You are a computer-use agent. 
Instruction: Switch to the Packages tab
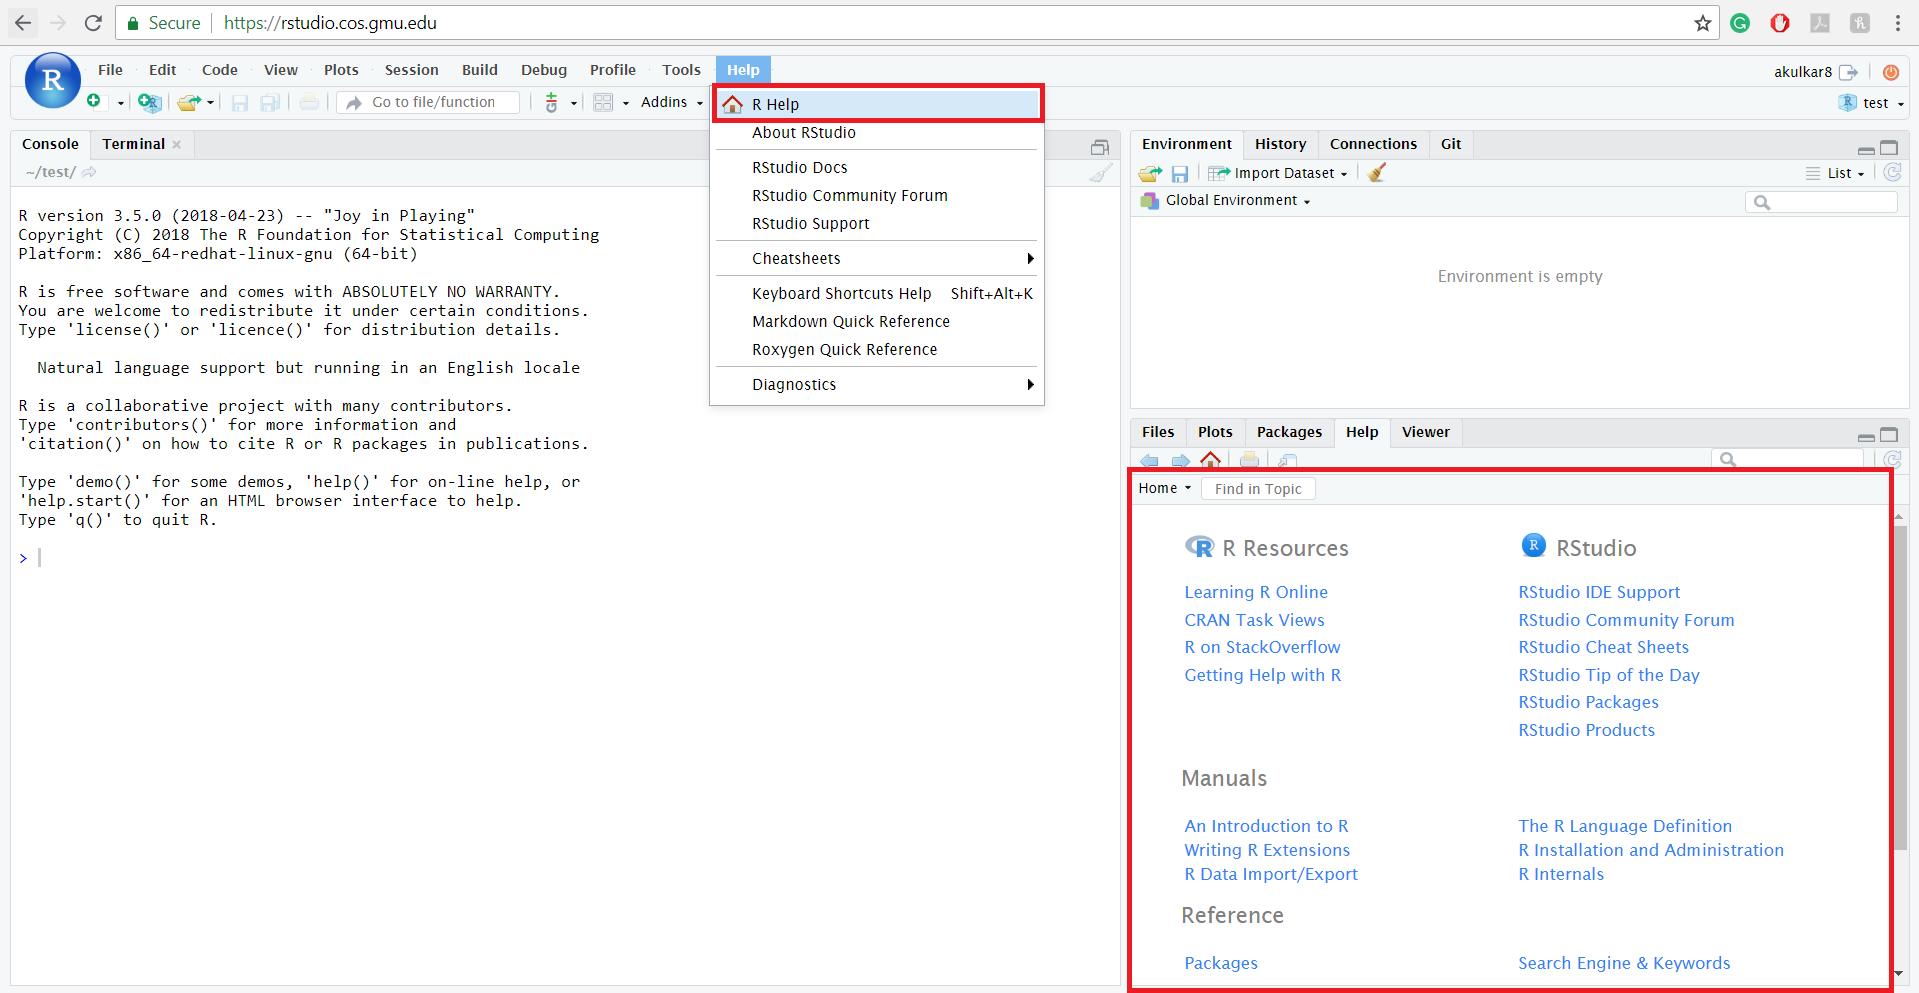(1289, 432)
